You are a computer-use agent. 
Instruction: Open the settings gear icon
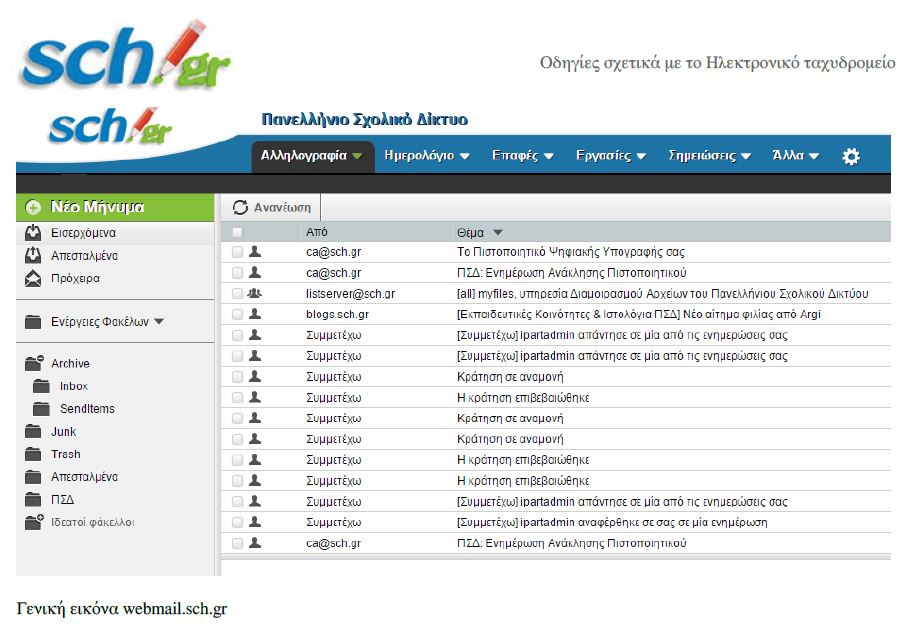pos(851,156)
